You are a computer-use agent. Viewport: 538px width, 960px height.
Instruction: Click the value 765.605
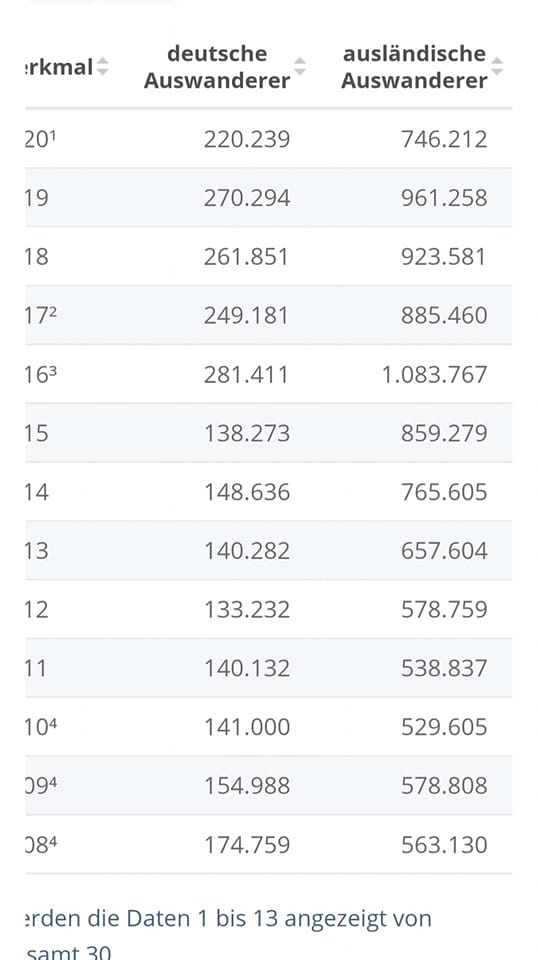[444, 492]
